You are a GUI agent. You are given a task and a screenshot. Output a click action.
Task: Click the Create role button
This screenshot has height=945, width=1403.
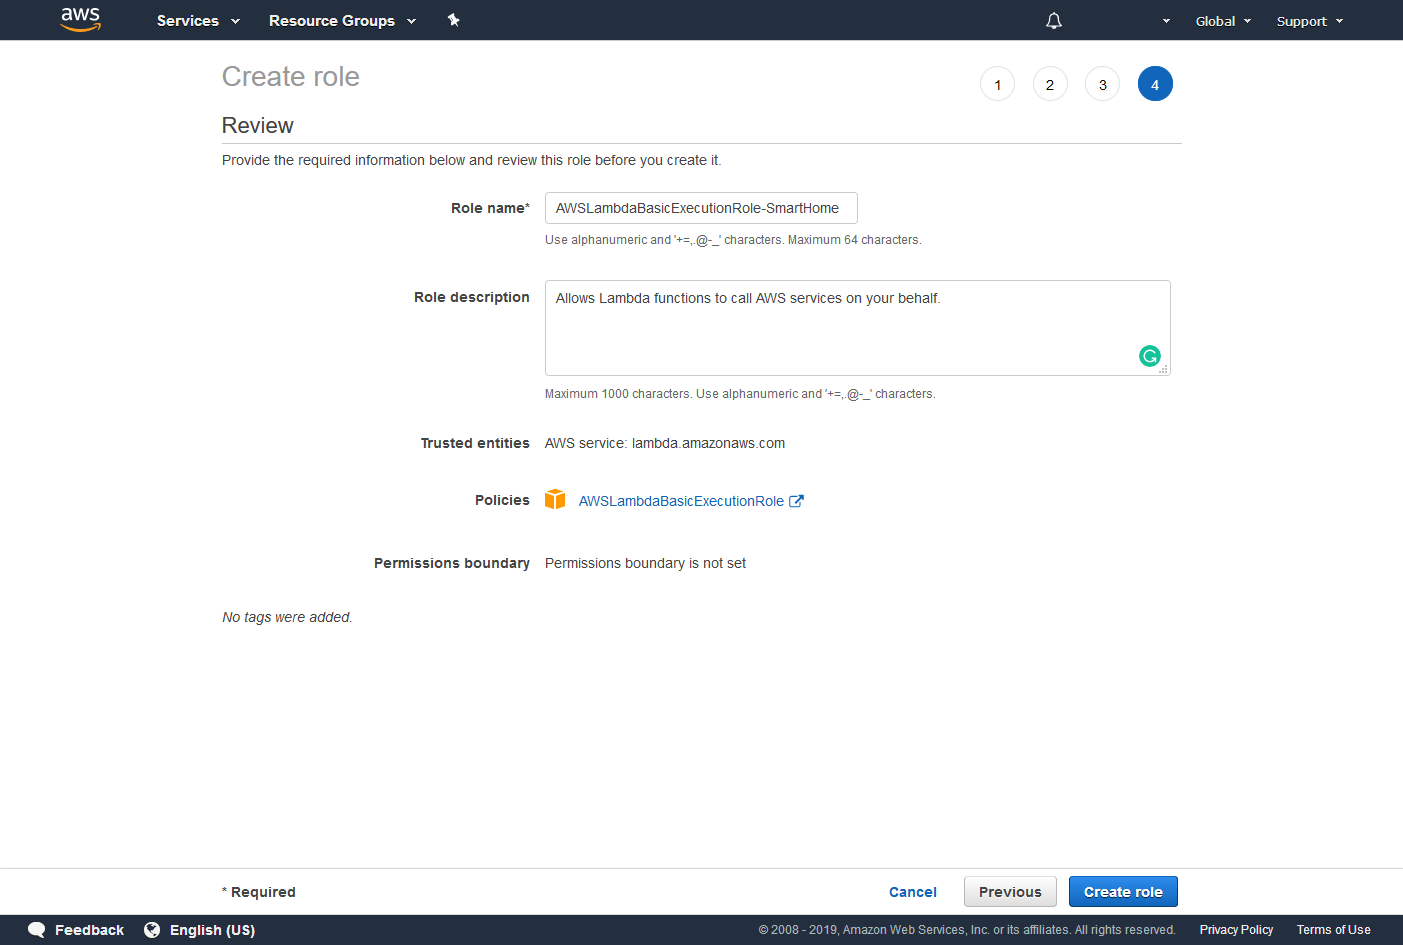(x=1123, y=892)
